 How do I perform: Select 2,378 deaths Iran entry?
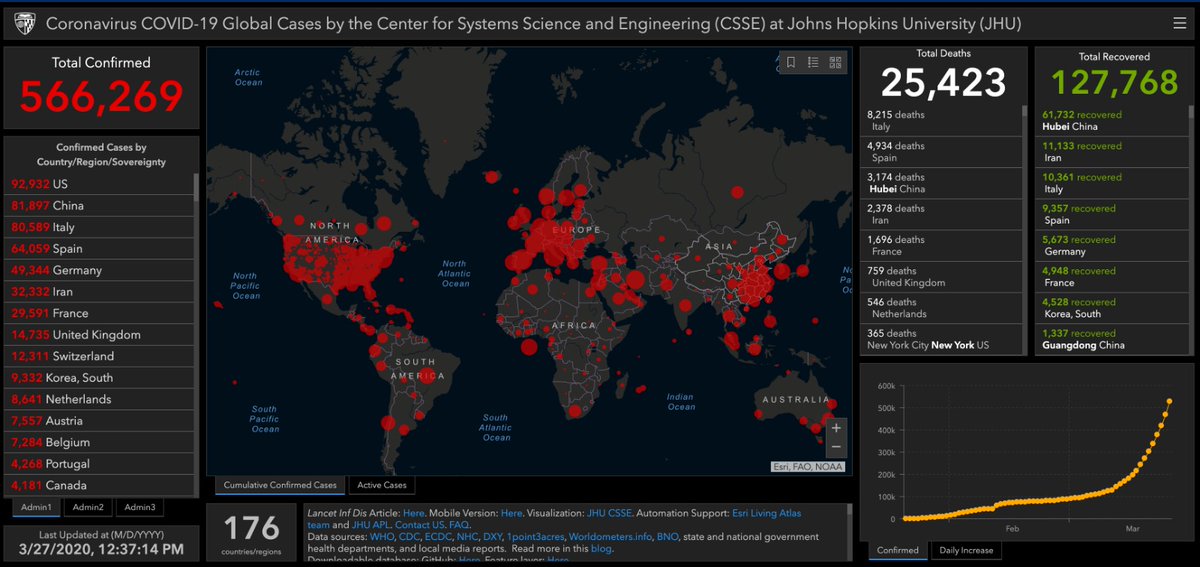pos(940,214)
